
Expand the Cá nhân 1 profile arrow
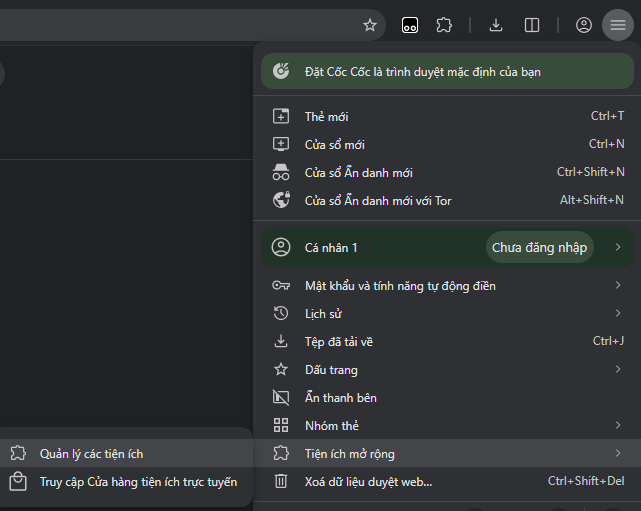618,247
